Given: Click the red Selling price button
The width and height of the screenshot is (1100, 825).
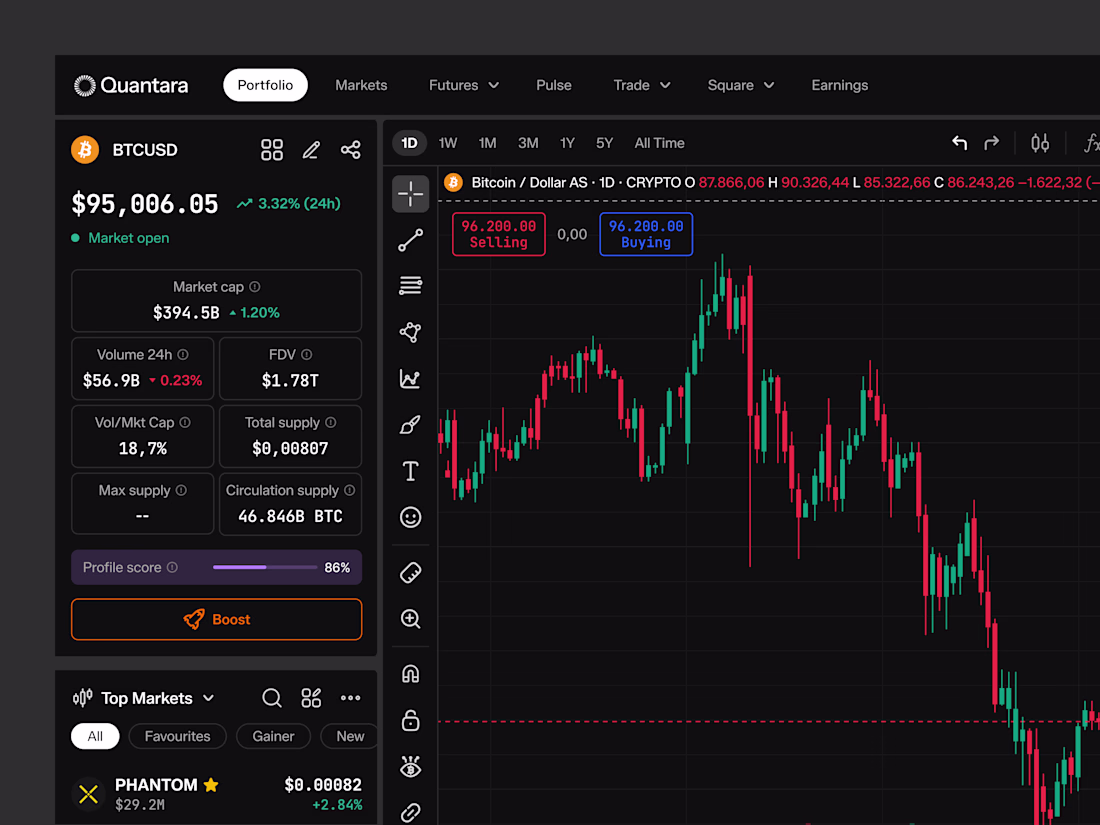Looking at the screenshot, I should 499,234.
